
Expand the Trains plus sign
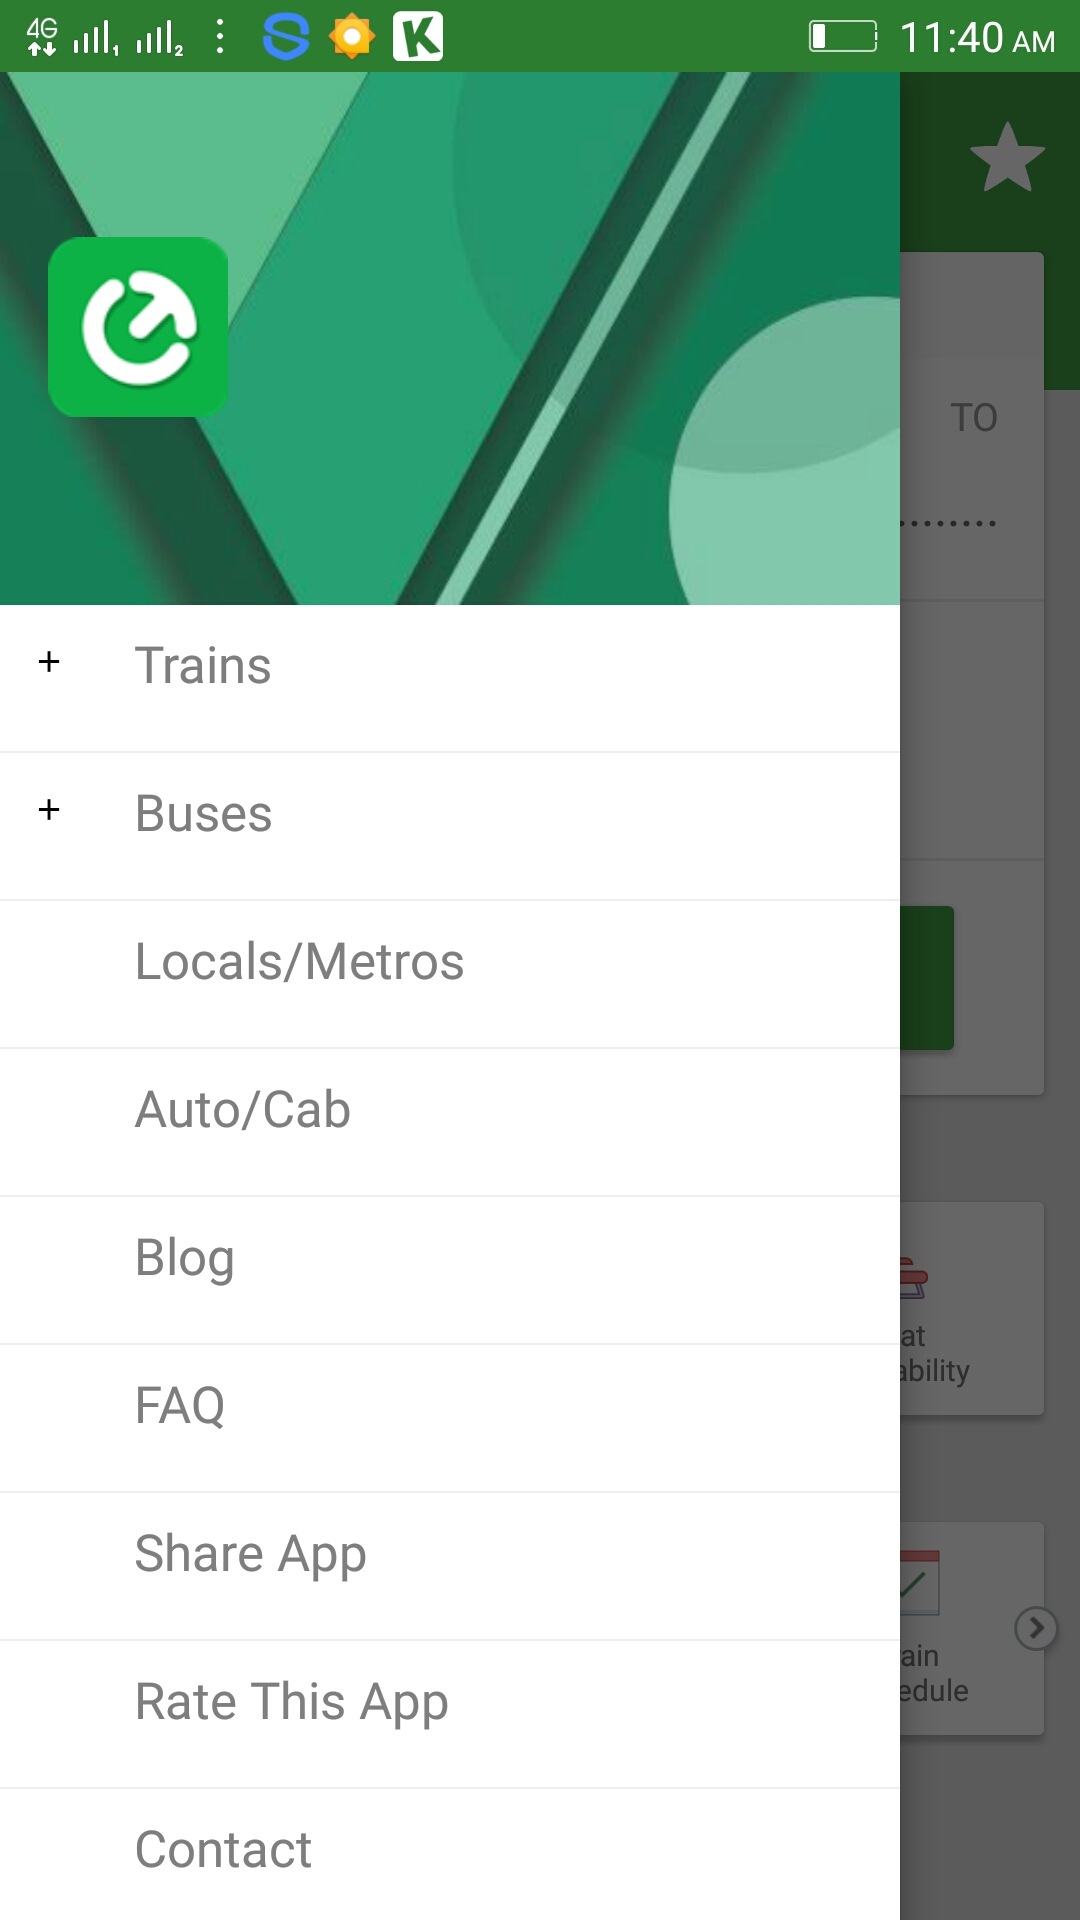click(49, 662)
